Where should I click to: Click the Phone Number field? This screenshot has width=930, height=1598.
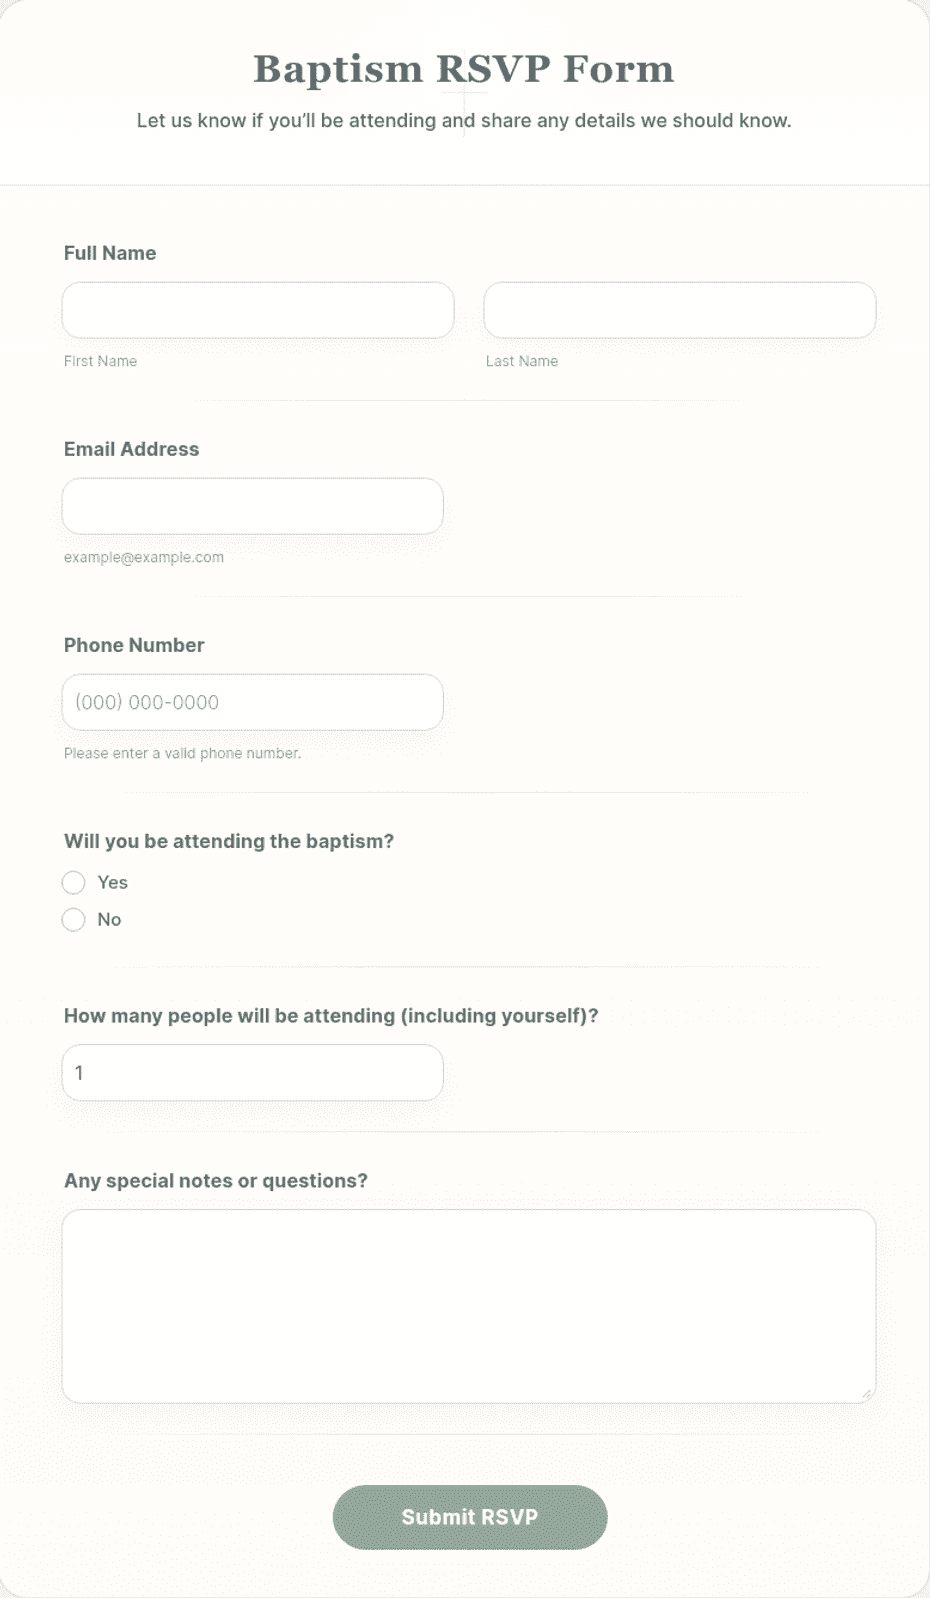pos(253,702)
